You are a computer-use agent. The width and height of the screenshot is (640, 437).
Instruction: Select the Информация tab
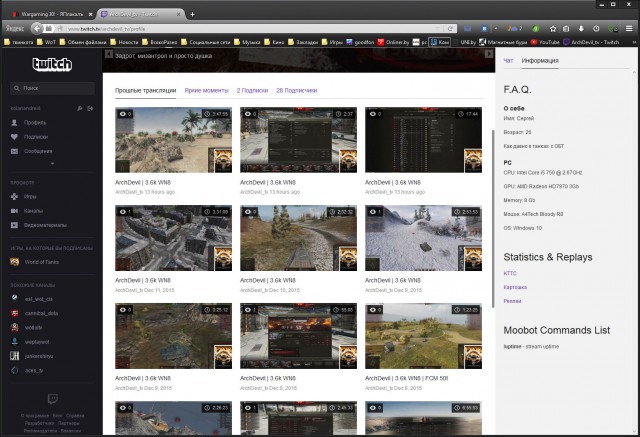tap(540, 60)
